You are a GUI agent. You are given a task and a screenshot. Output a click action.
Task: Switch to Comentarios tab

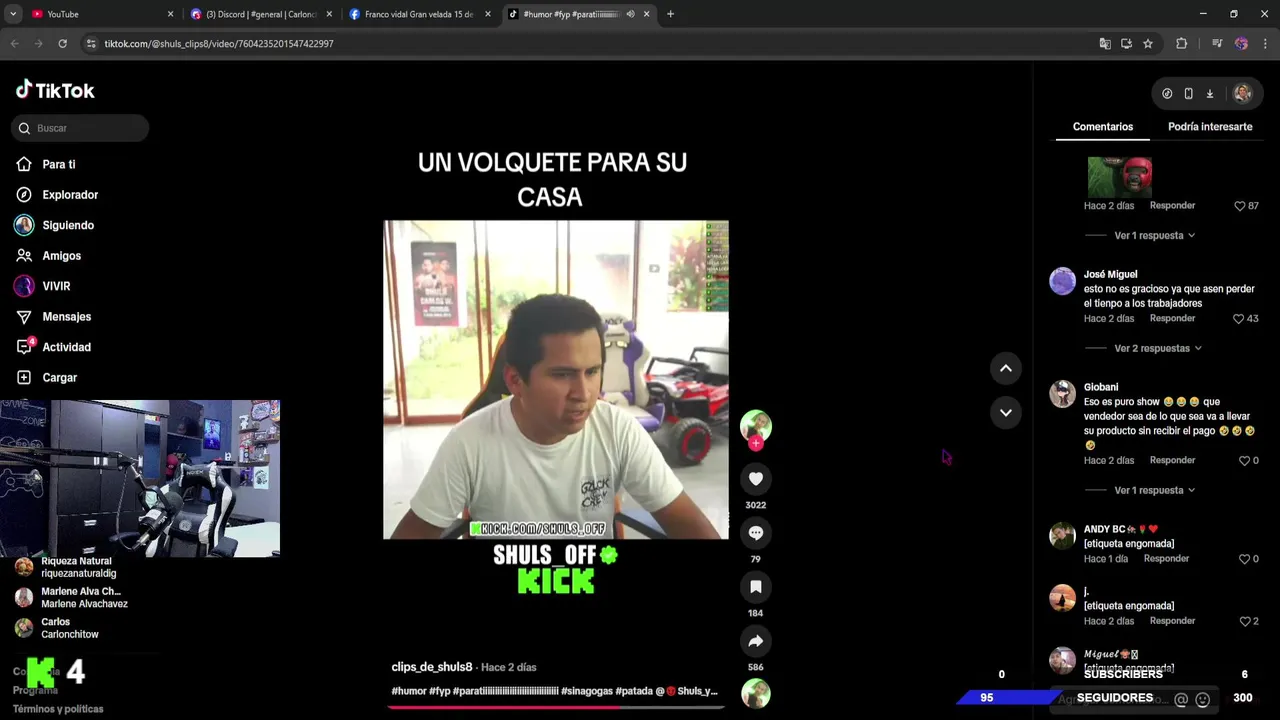click(x=1103, y=127)
